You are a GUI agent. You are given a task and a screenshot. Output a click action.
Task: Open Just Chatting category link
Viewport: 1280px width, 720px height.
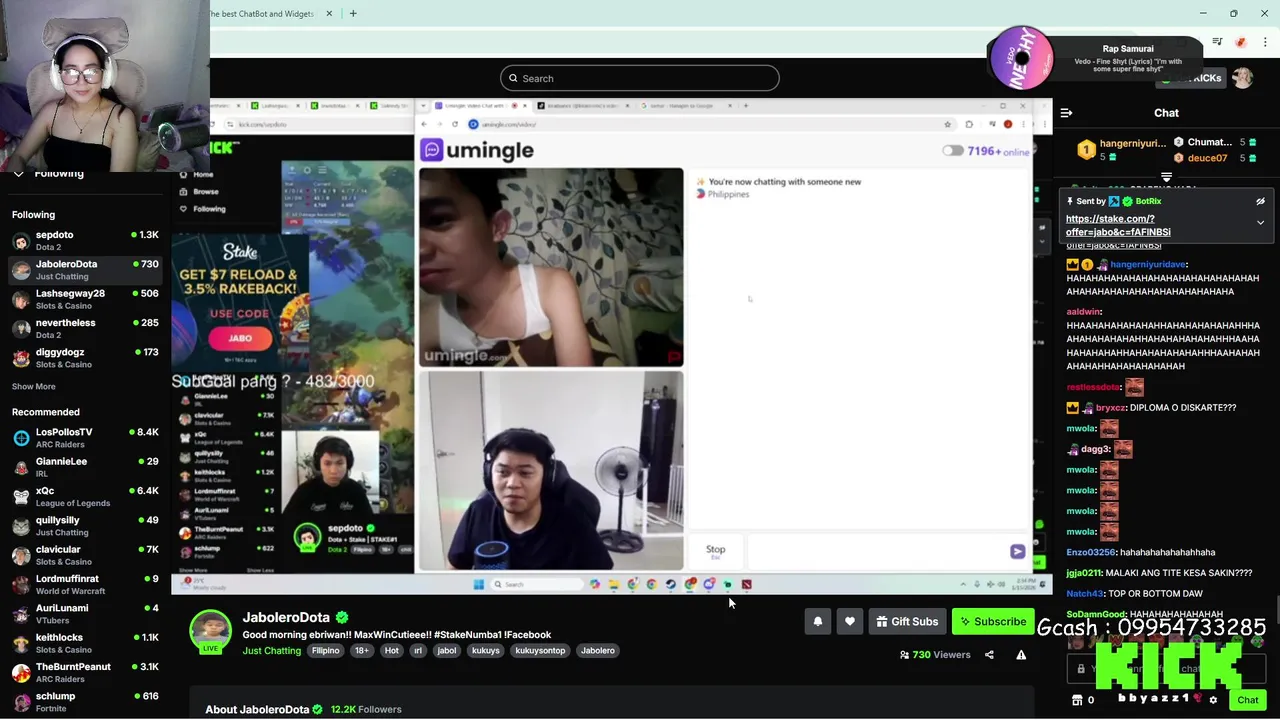click(x=271, y=651)
